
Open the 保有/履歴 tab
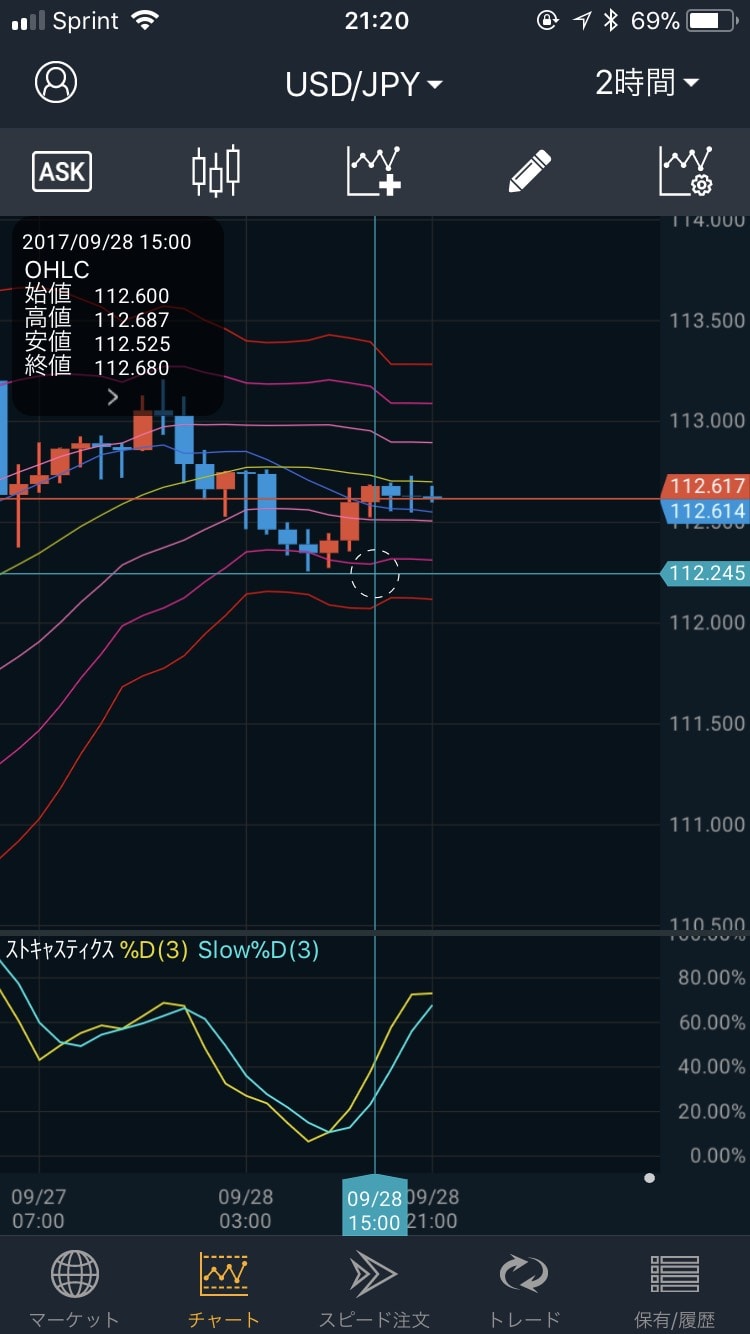coord(675,1290)
